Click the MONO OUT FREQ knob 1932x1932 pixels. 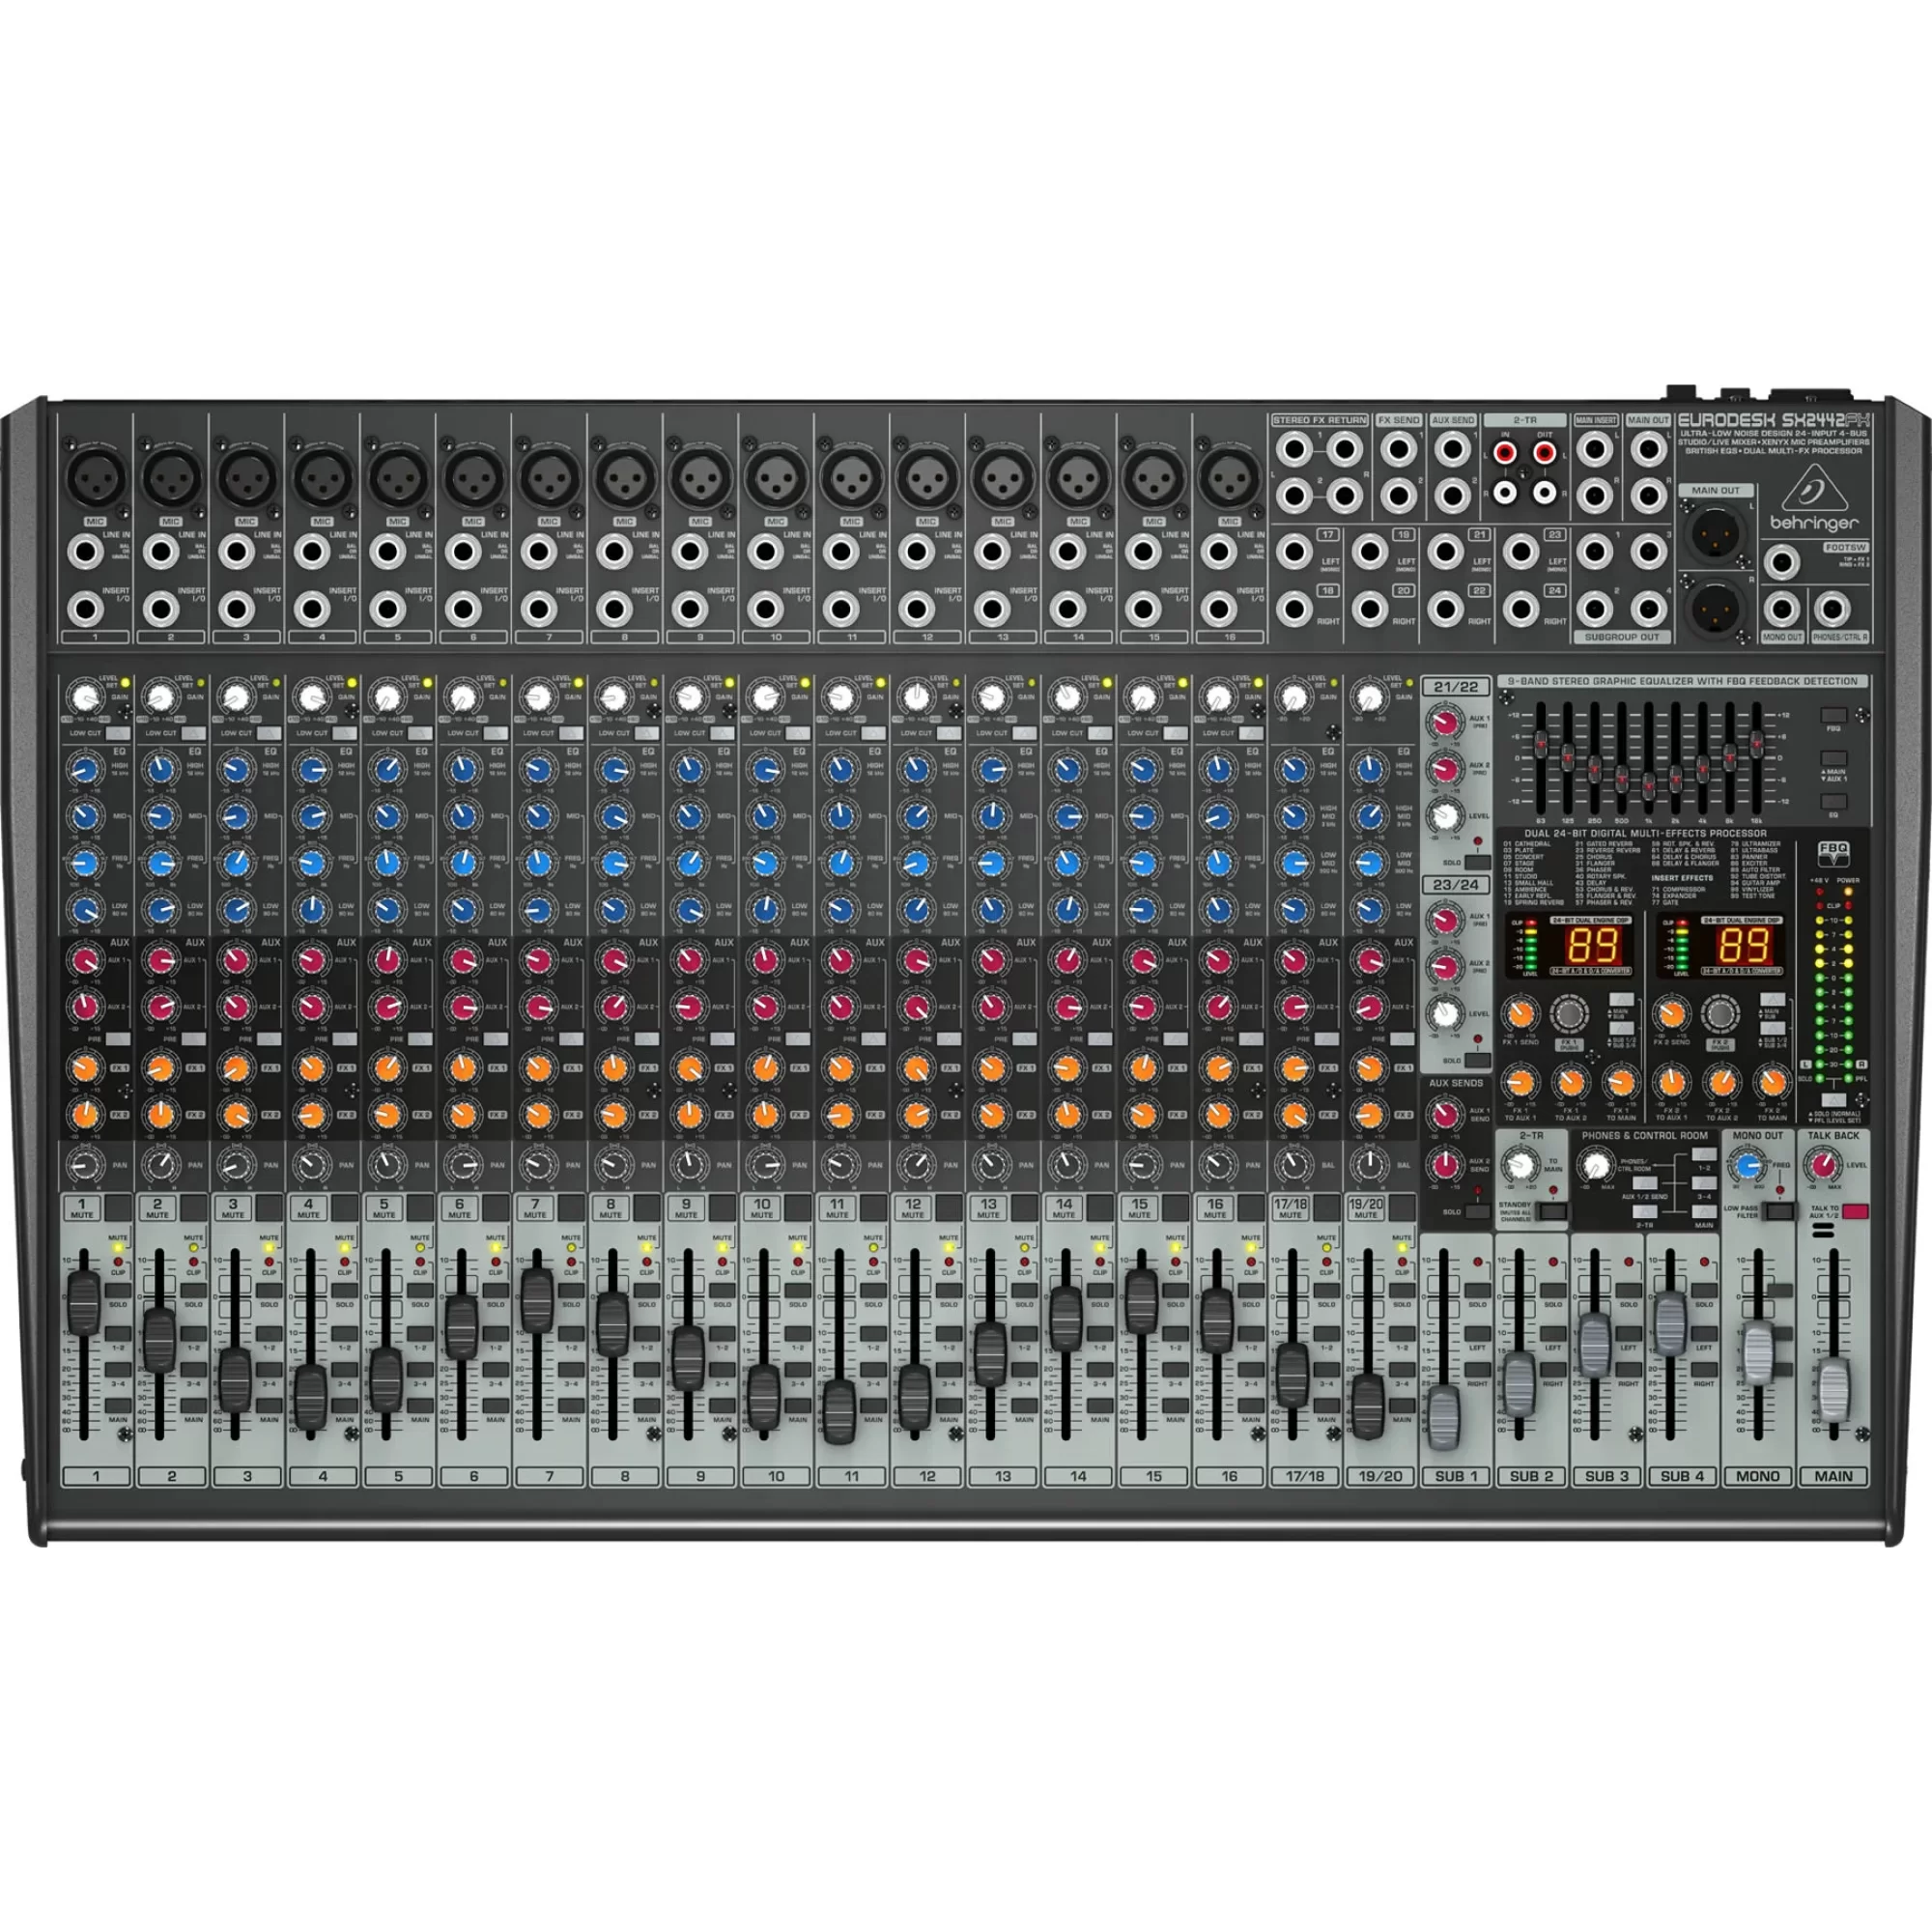(x=1748, y=1166)
